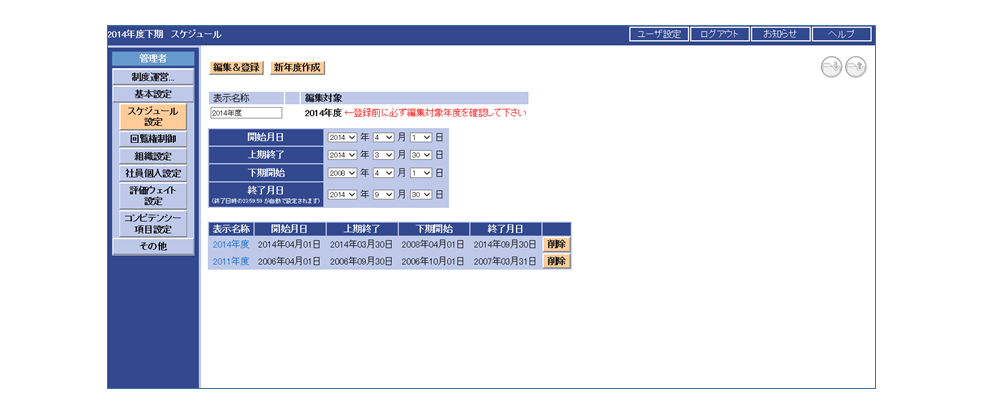Open the 終了月日 day dropdown

420,194
